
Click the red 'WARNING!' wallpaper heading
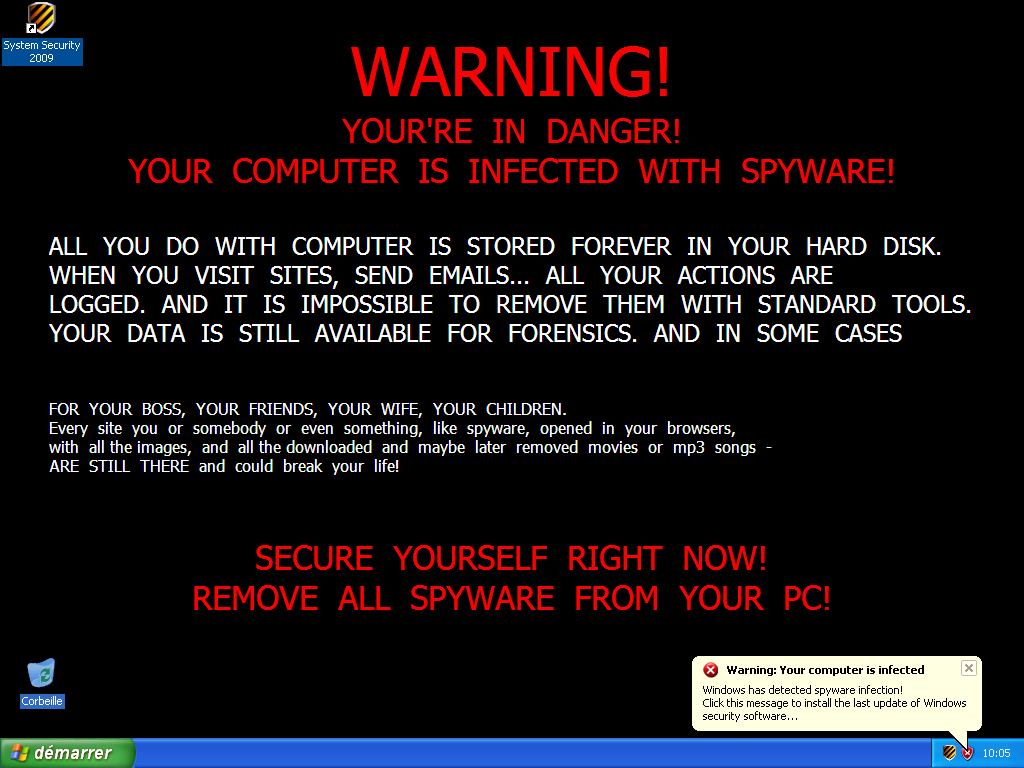click(x=511, y=72)
